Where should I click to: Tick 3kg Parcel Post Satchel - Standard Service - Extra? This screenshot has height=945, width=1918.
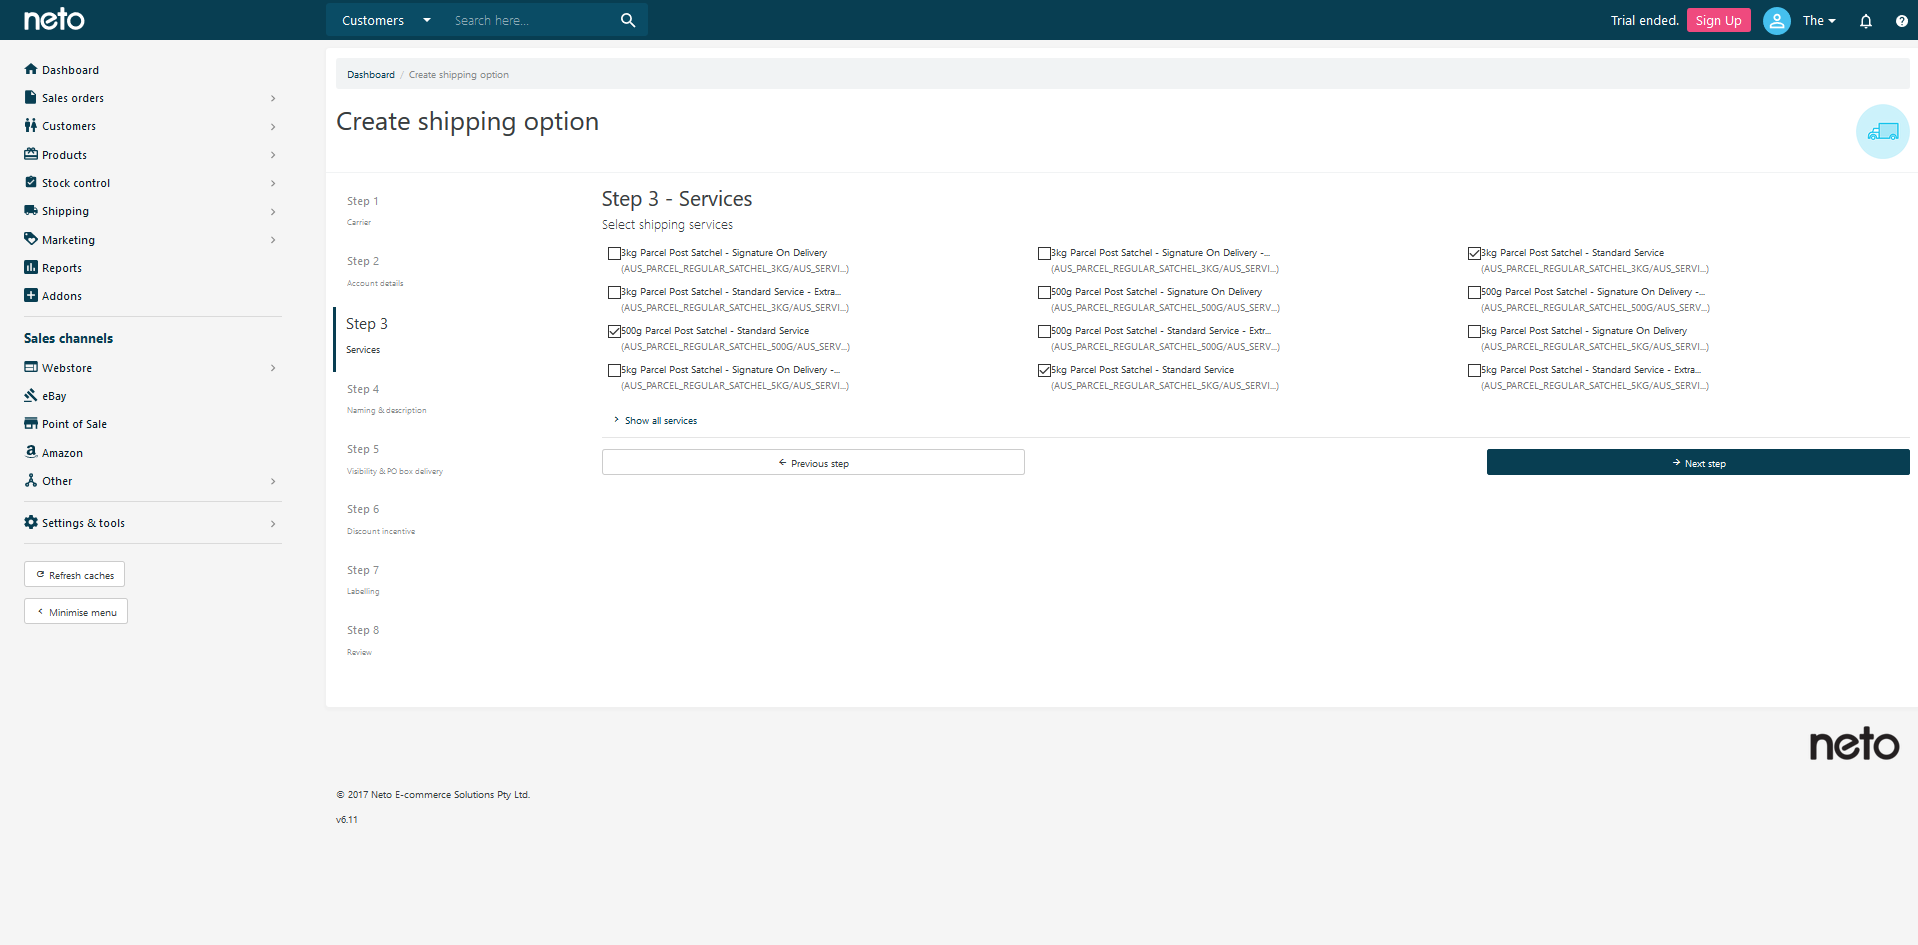(x=614, y=292)
